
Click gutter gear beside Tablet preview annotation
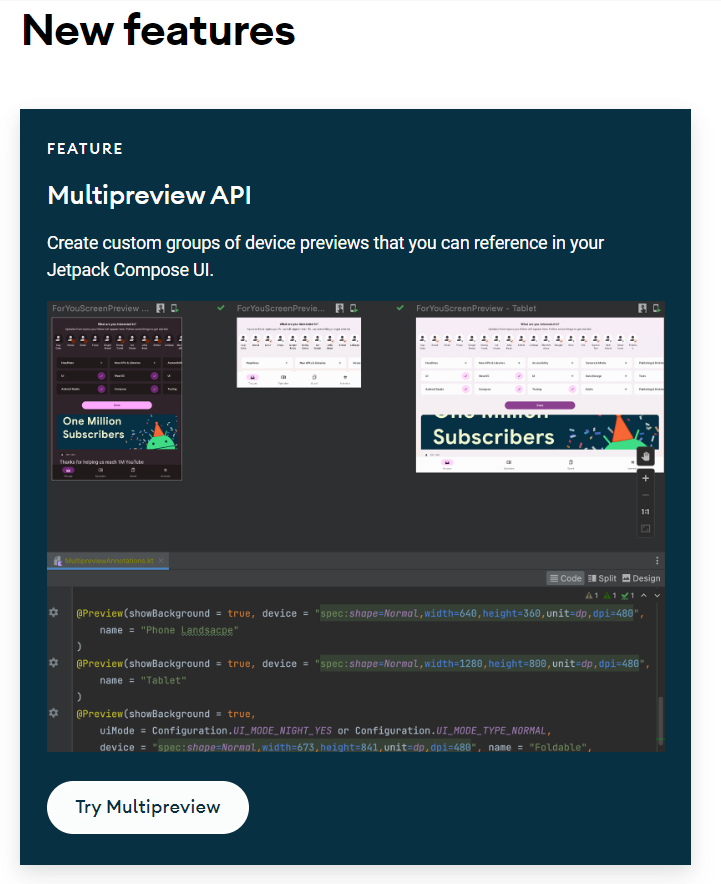[54, 662]
